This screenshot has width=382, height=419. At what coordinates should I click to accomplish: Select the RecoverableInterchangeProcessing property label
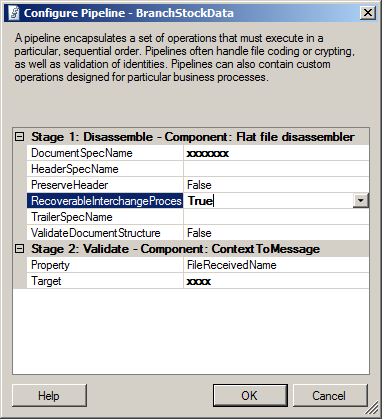click(x=105, y=201)
